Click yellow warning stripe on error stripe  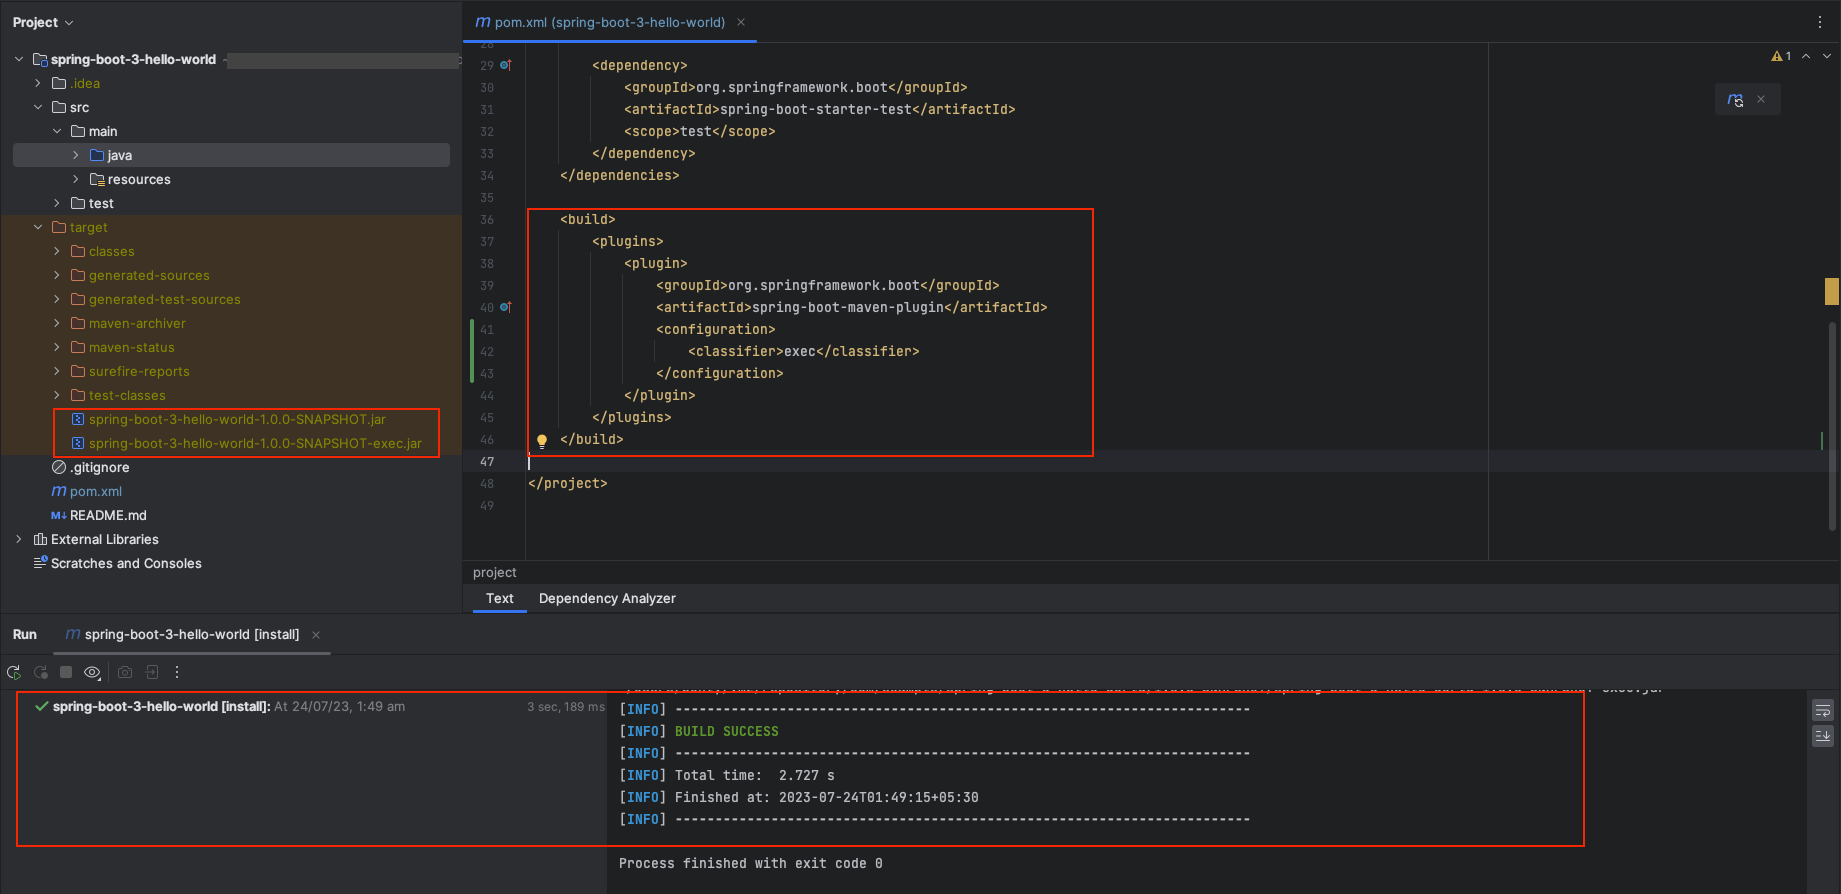point(1832,291)
